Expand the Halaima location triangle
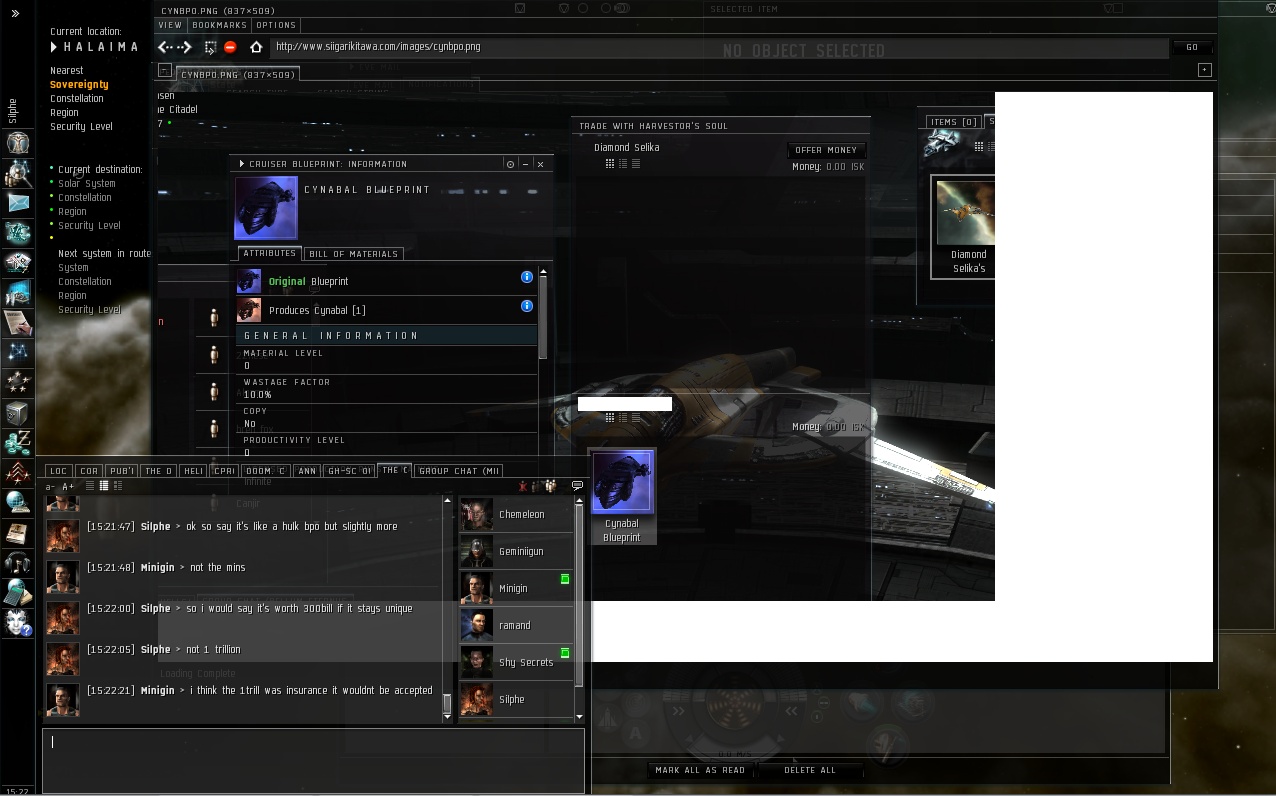This screenshot has width=1276, height=796. point(54,47)
